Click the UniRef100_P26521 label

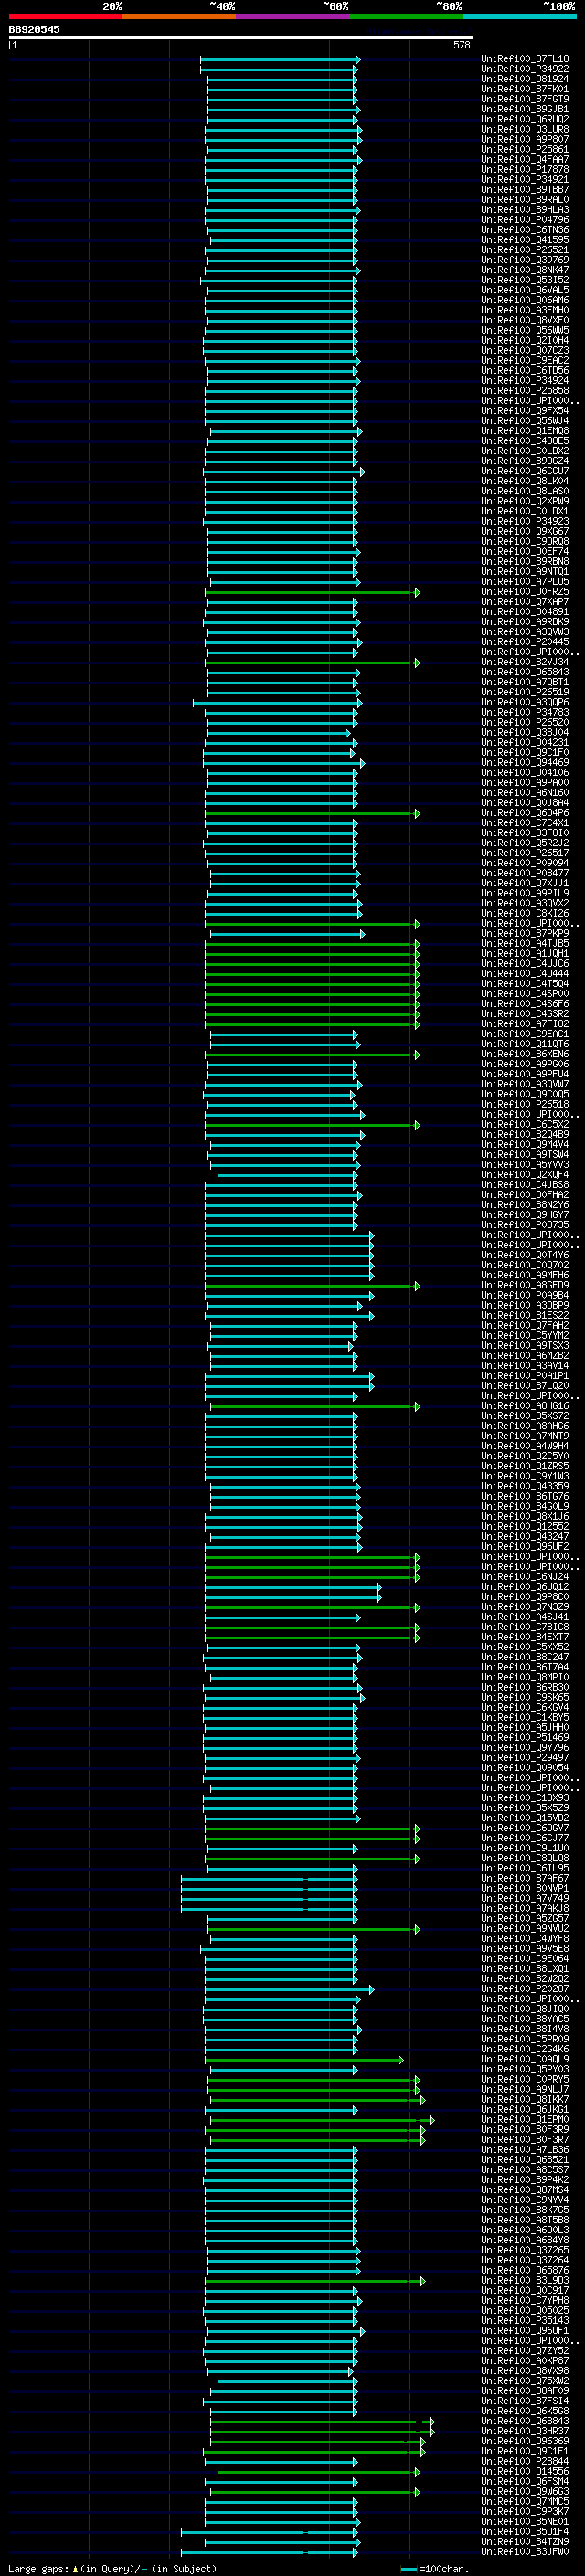[x=524, y=250]
